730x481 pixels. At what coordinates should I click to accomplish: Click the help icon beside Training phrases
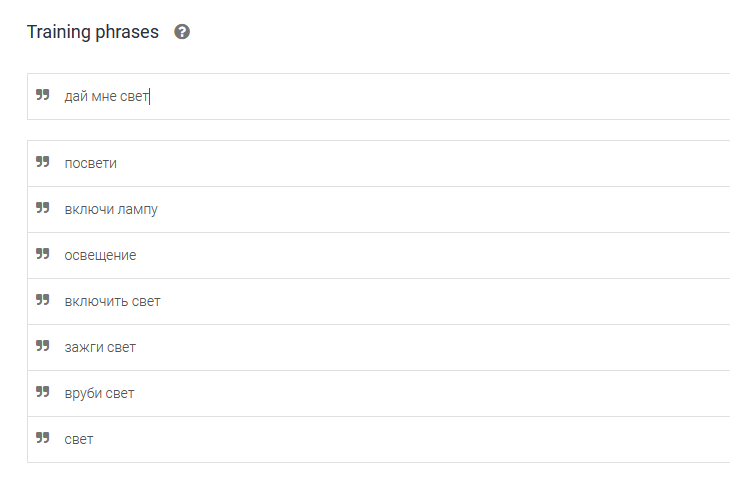point(182,32)
